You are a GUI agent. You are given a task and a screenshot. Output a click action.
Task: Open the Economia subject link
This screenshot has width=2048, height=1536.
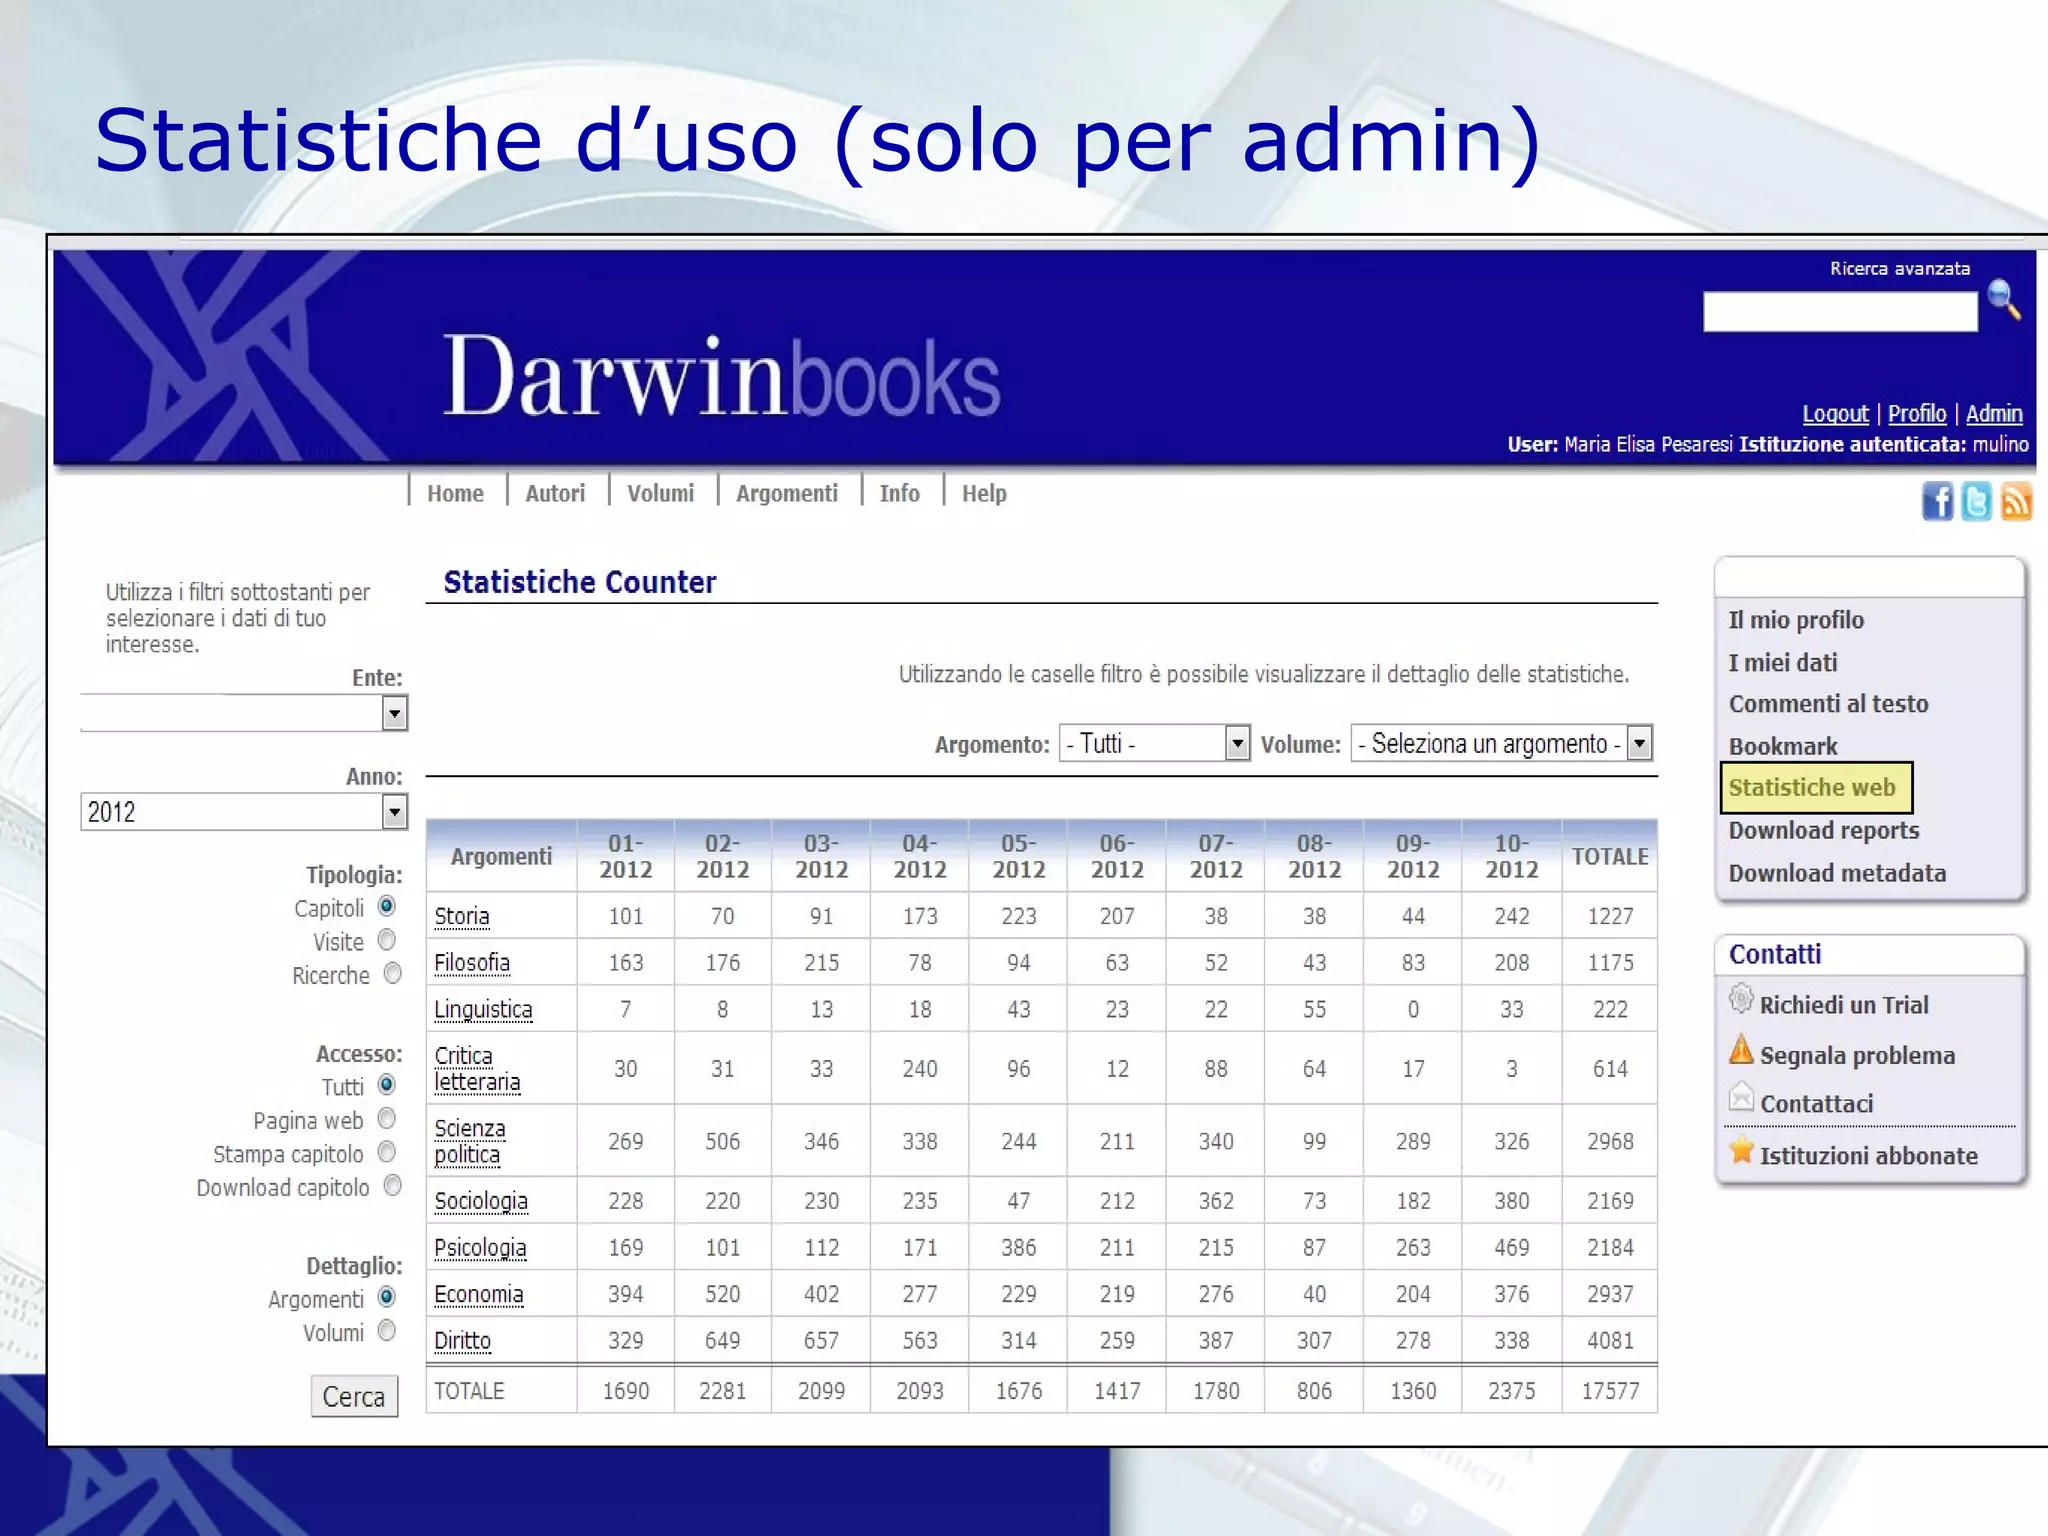(479, 1294)
